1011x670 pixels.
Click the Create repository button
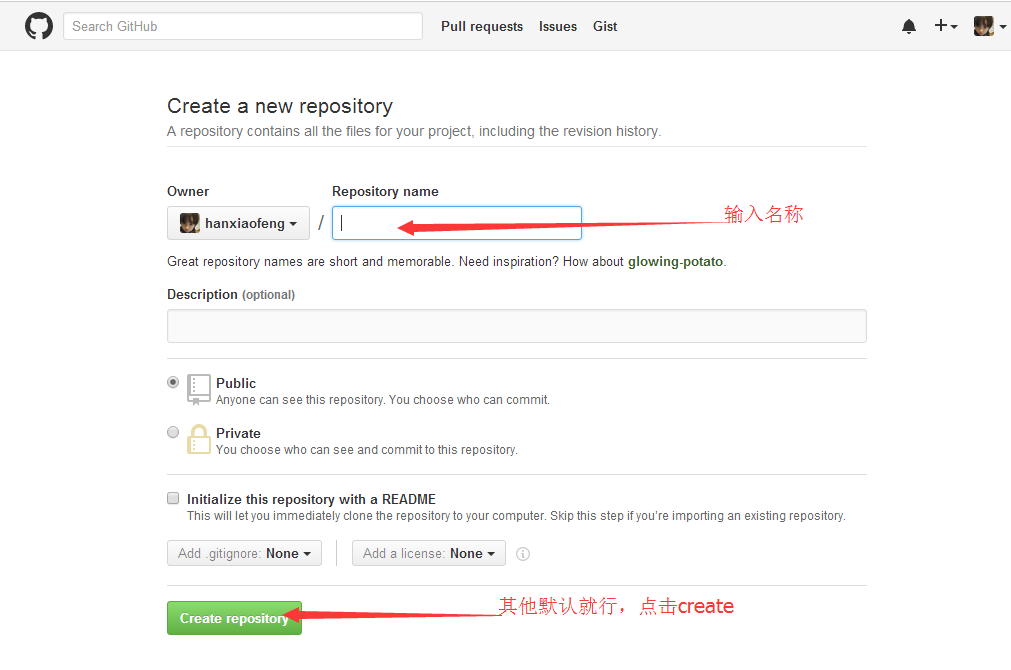click(234, 618)
